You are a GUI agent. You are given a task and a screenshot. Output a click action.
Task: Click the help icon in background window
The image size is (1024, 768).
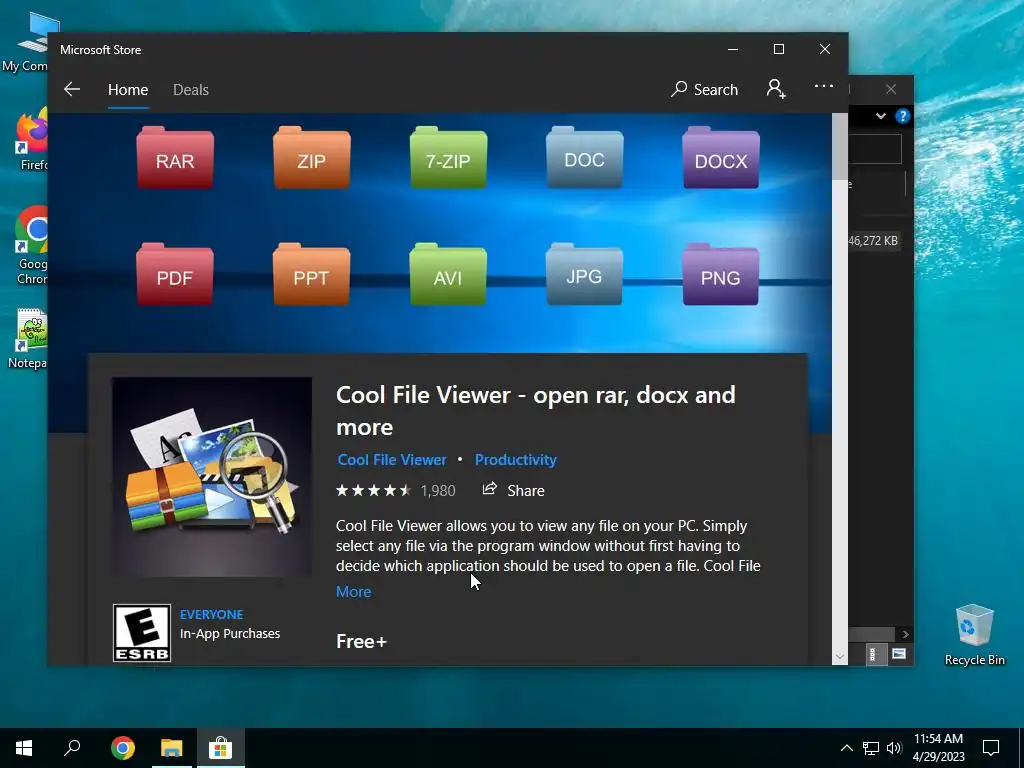tap(903, 116)
